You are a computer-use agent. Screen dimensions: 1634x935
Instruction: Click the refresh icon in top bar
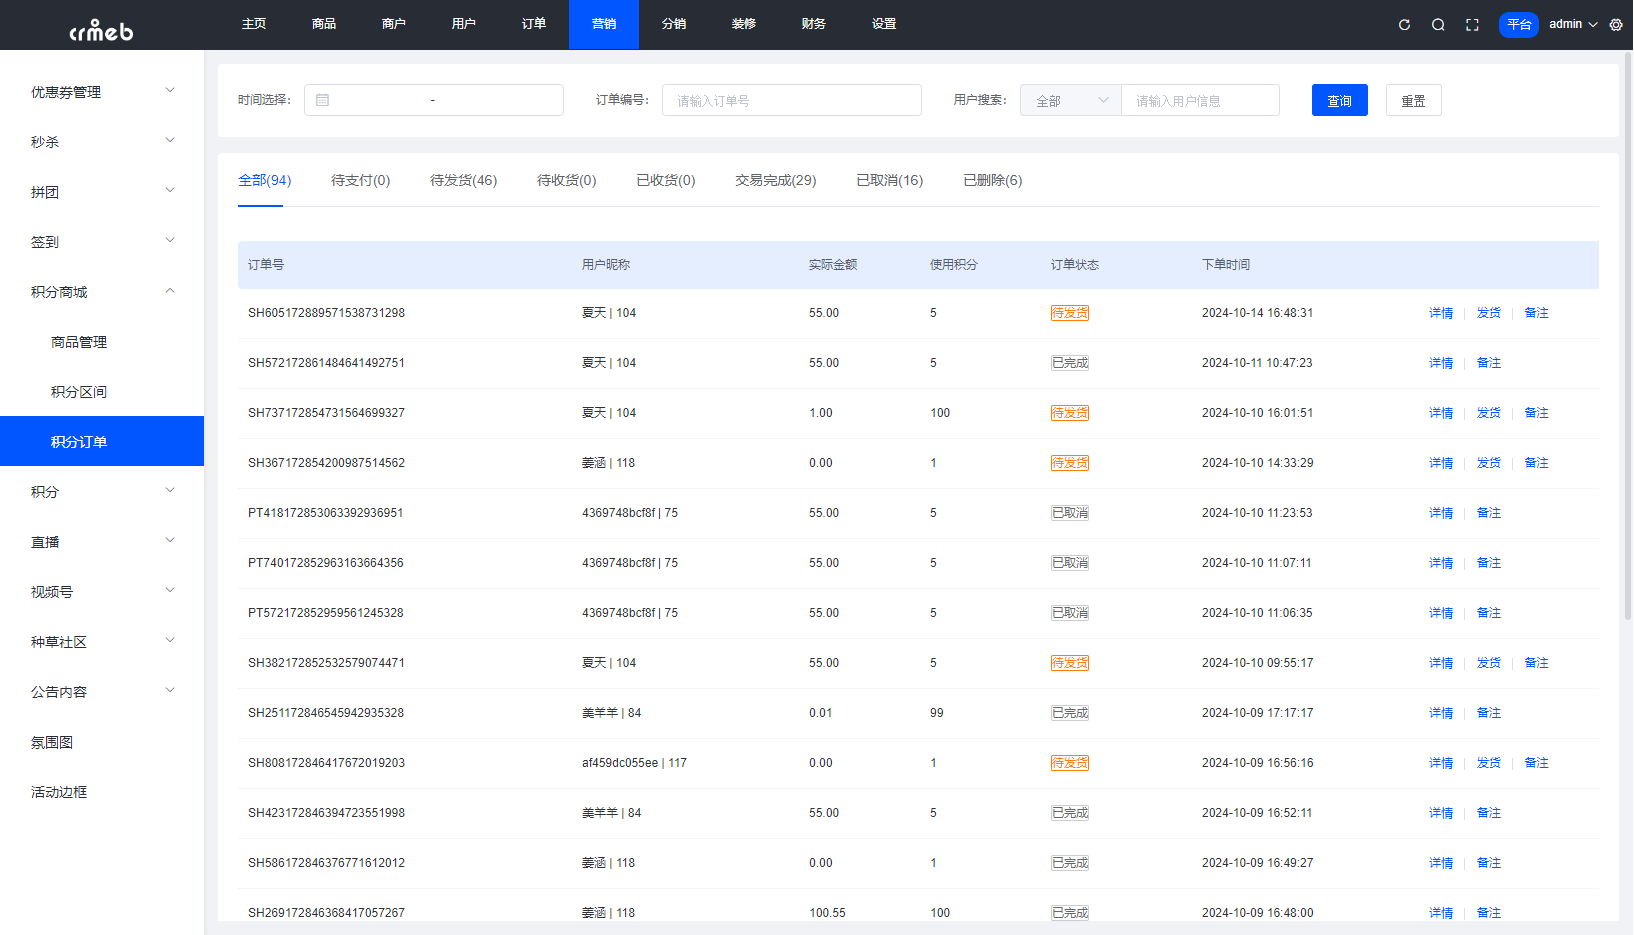[1403, 24]
